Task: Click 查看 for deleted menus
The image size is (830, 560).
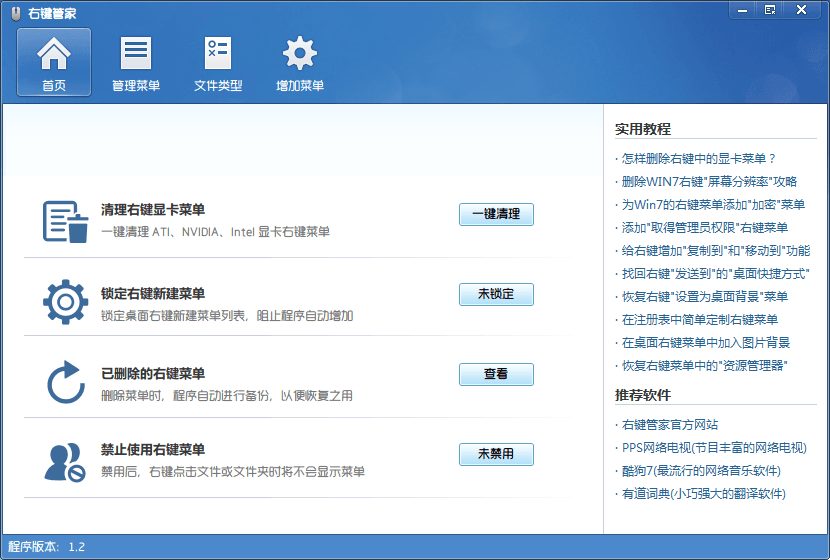Action: (x=496, y=374)
